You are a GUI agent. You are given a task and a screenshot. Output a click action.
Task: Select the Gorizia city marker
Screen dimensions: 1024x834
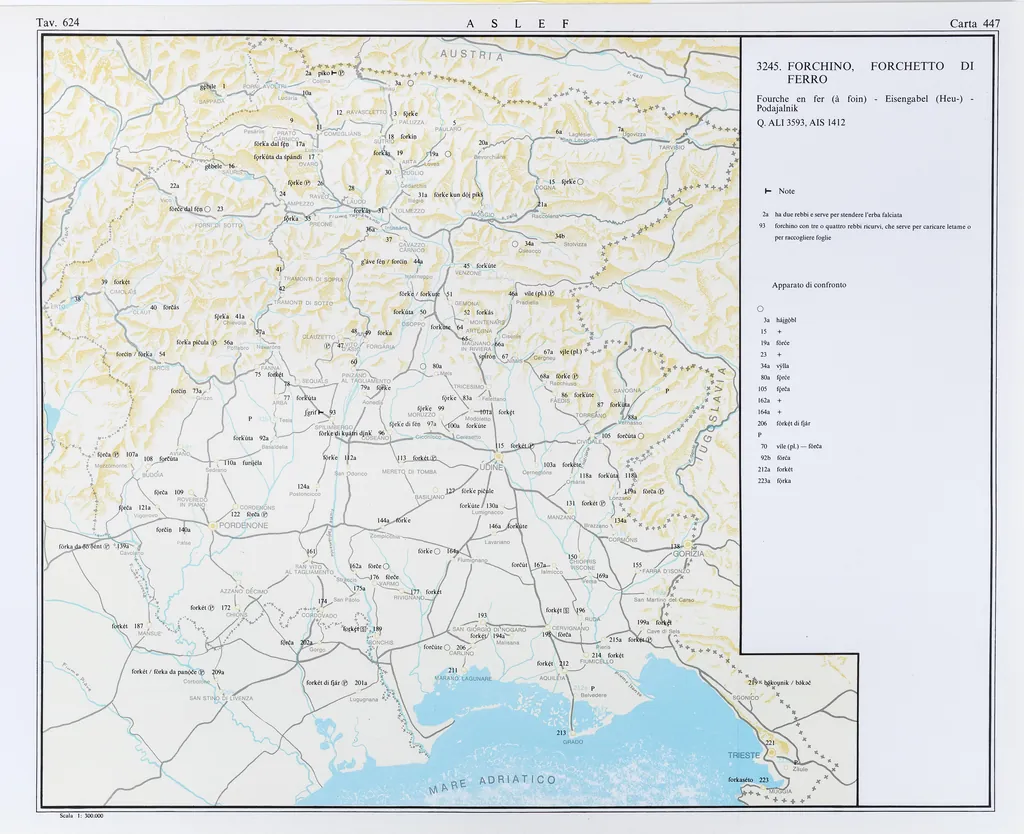[689, 546]
